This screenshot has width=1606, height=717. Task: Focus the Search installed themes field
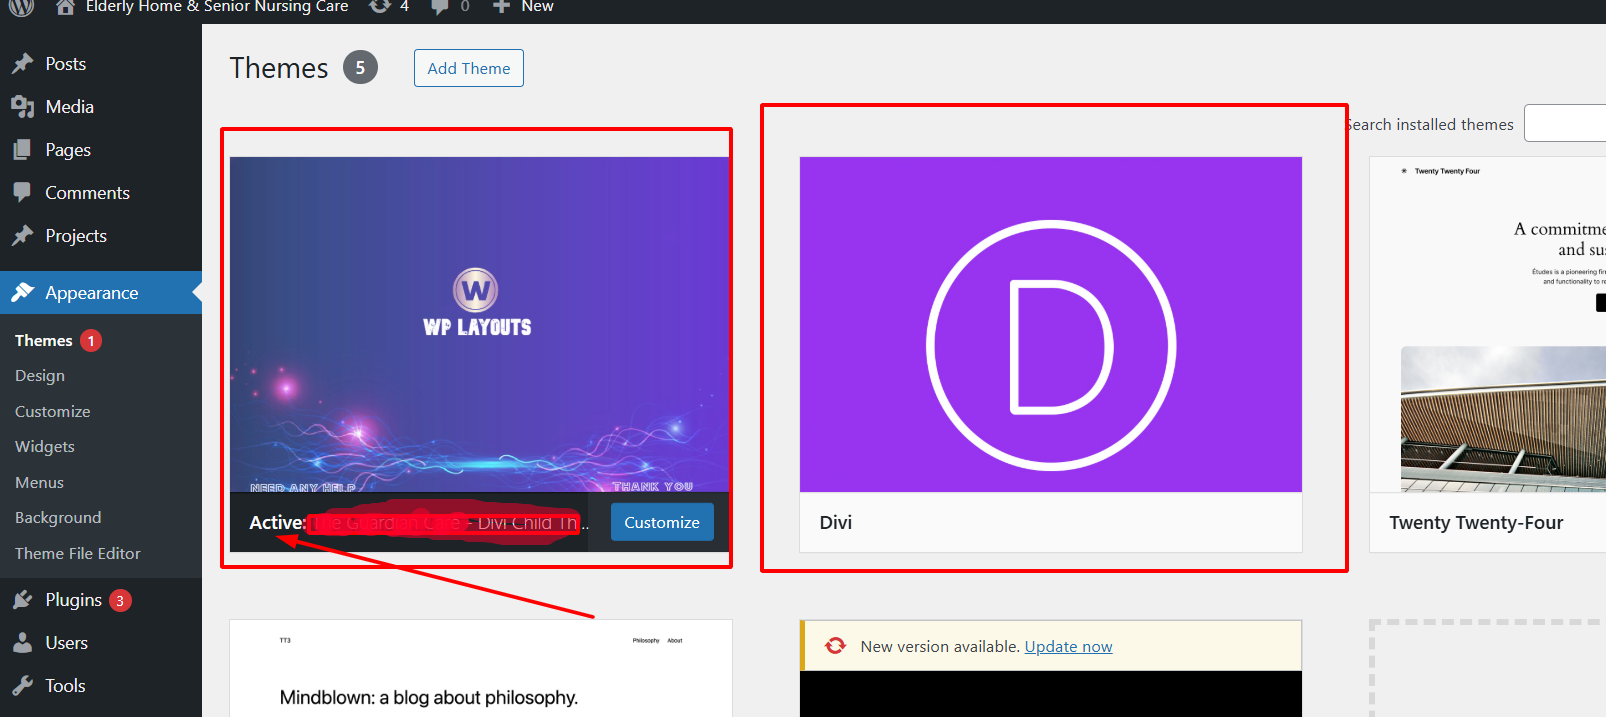1565,123
